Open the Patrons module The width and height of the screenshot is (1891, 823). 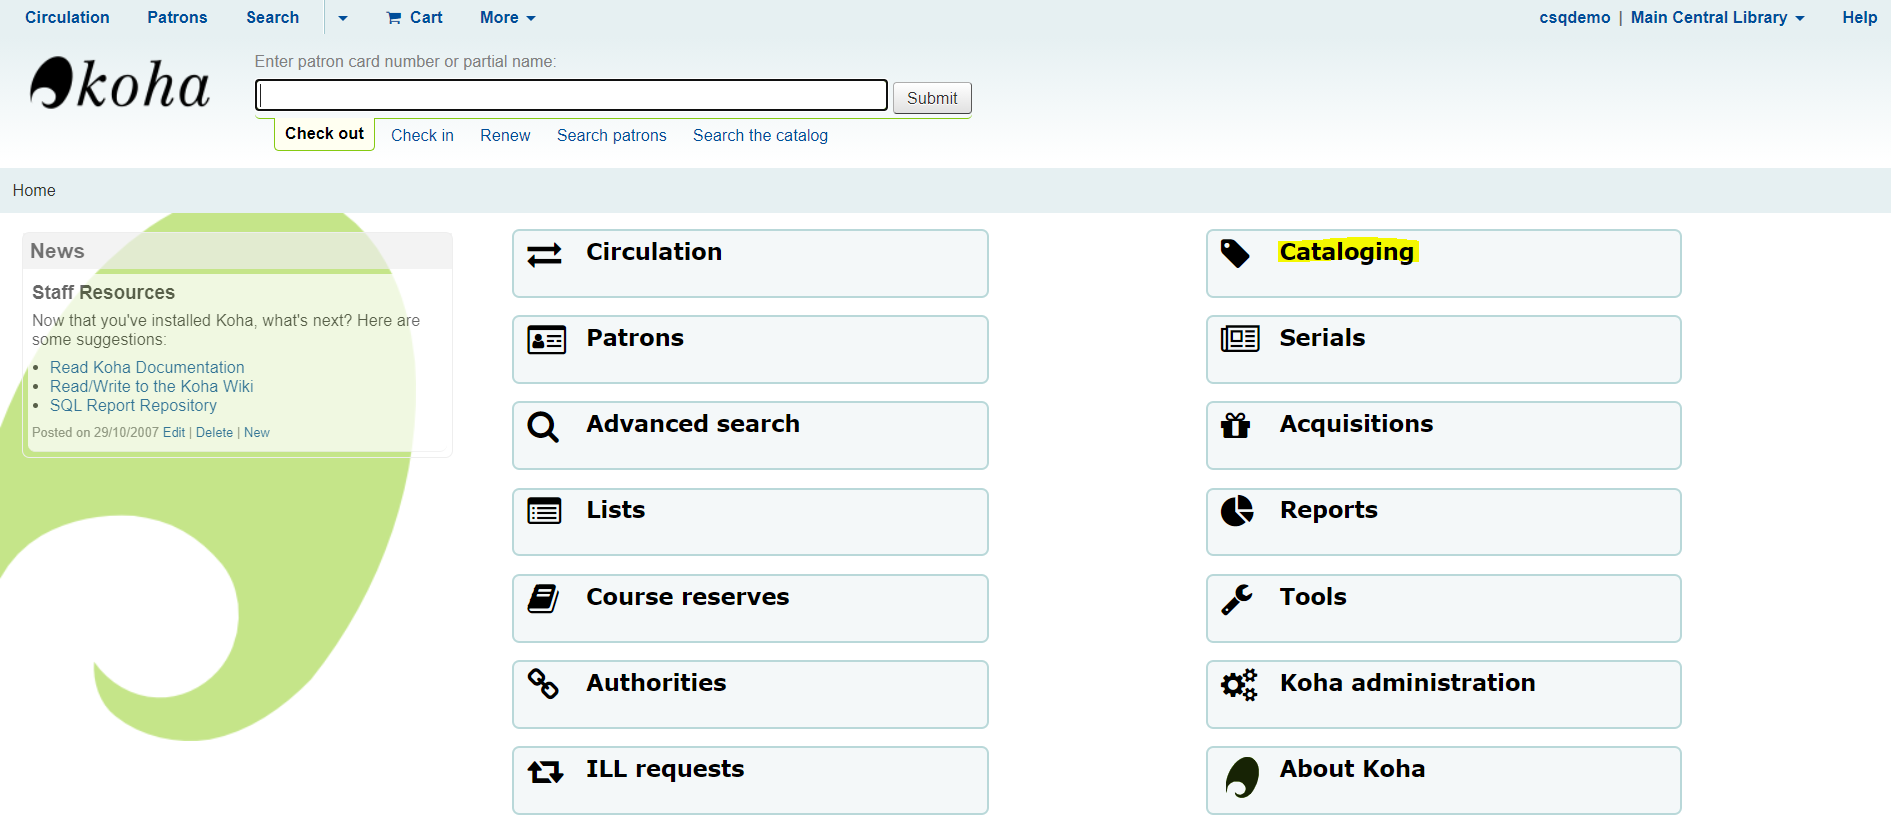[750, 350]
